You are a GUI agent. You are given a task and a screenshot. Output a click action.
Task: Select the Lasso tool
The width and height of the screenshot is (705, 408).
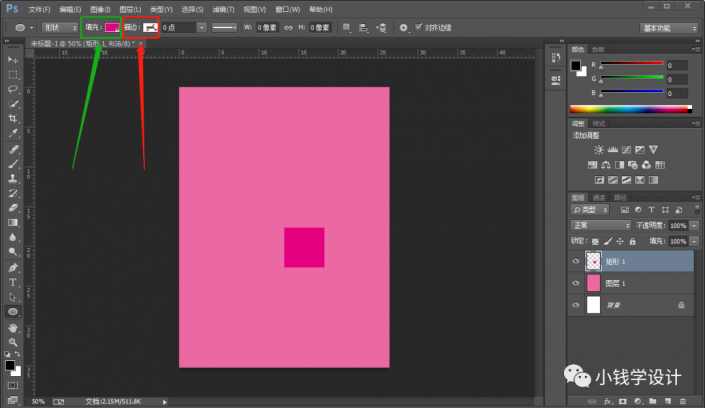point(13,89)
